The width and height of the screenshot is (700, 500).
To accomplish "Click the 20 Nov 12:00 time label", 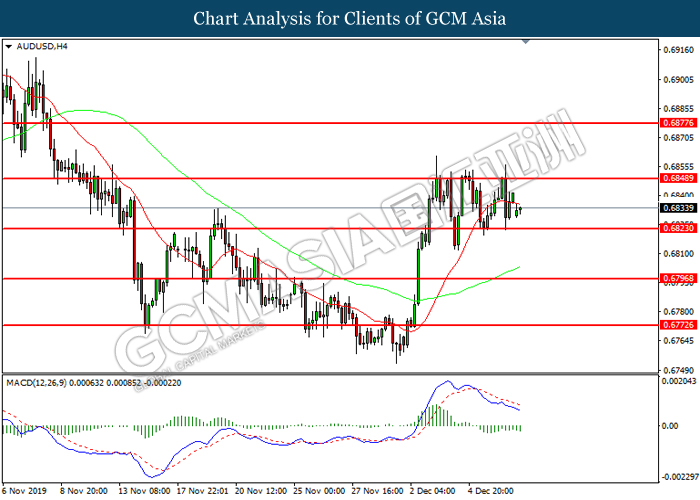I will tap(261, 491).
